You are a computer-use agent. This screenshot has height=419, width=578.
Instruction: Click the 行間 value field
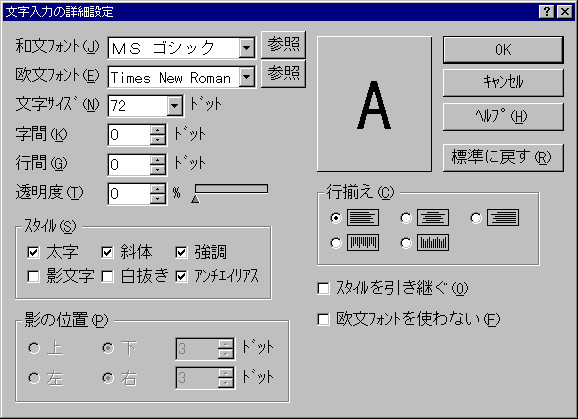(129, 164)
